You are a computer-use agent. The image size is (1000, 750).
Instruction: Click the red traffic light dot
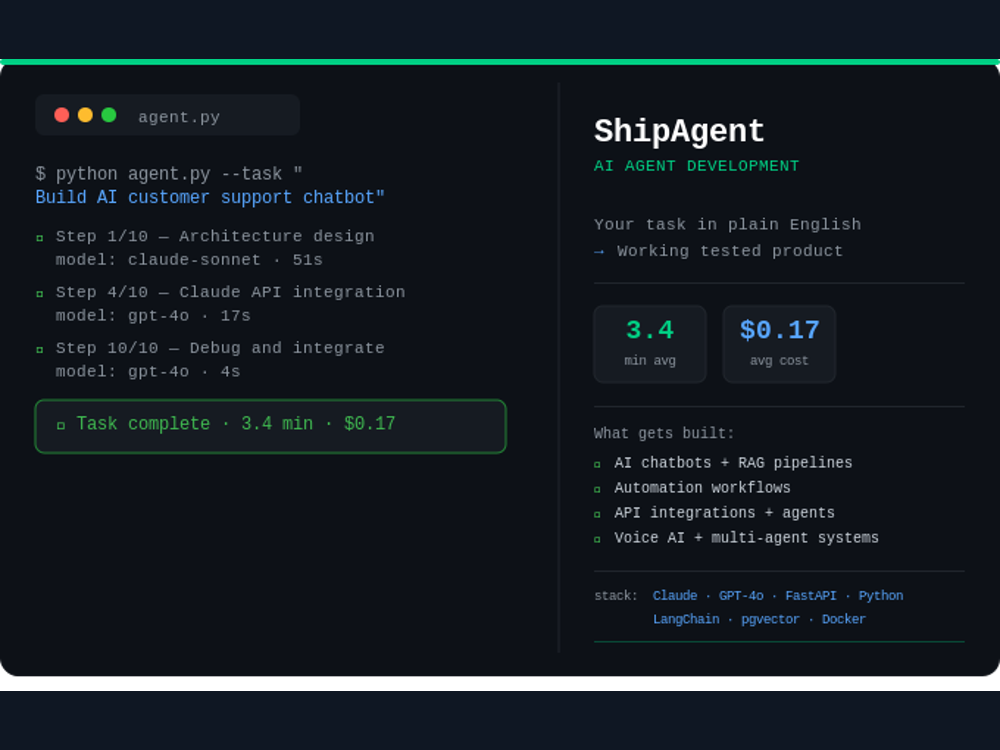[61, 114]
